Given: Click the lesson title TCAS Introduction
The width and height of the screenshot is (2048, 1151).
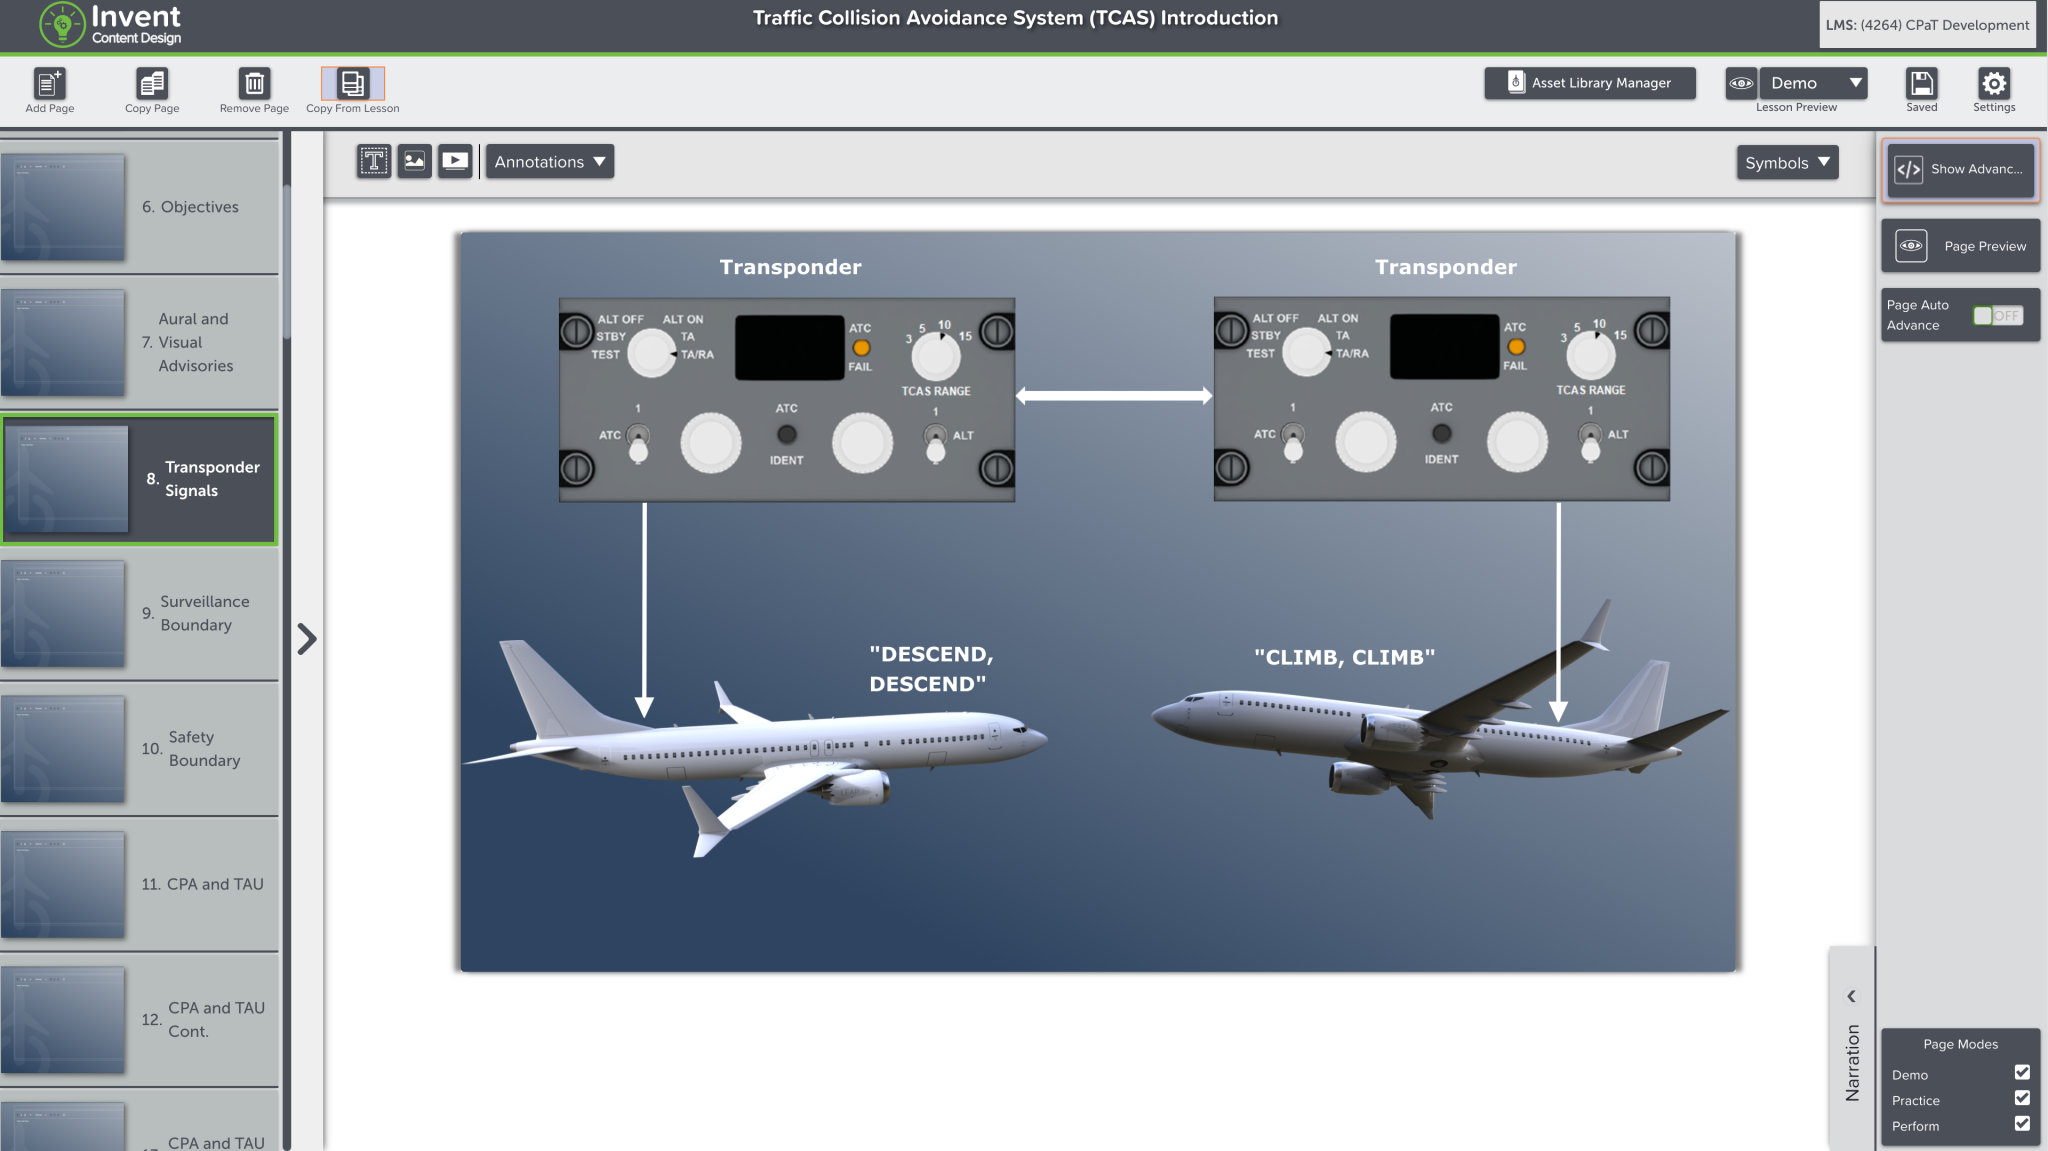Looking at the screenshot, I should tap(1015, 18).
